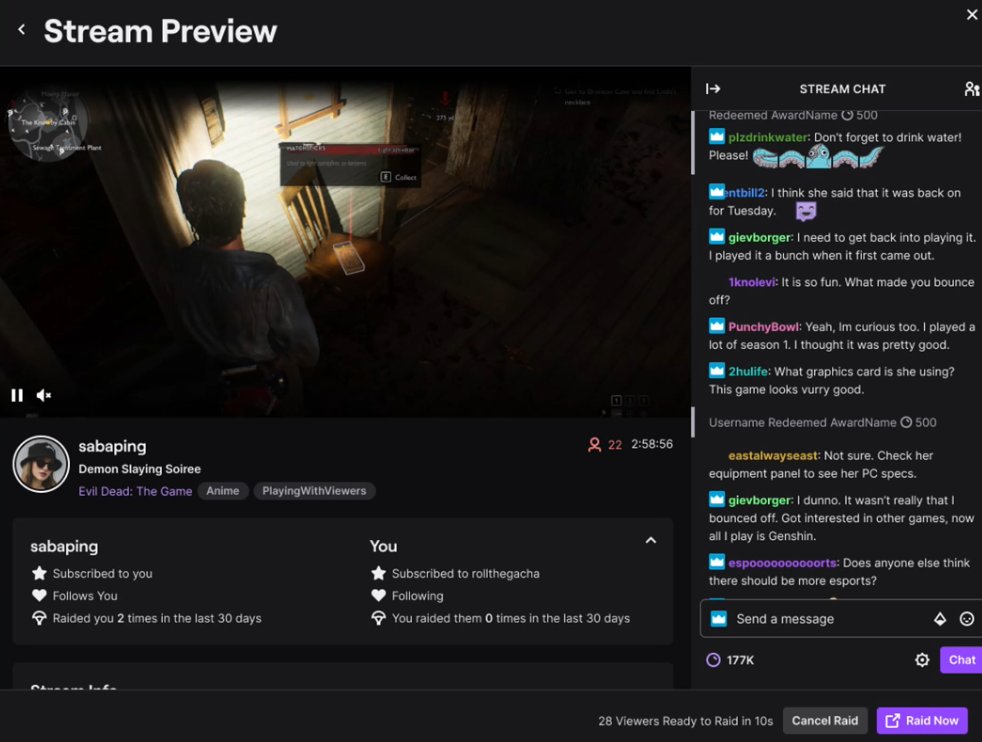Select the PlayingWithViewers tag
The height and width of the screenshot is (742, 982).
[x=314, y=491]
